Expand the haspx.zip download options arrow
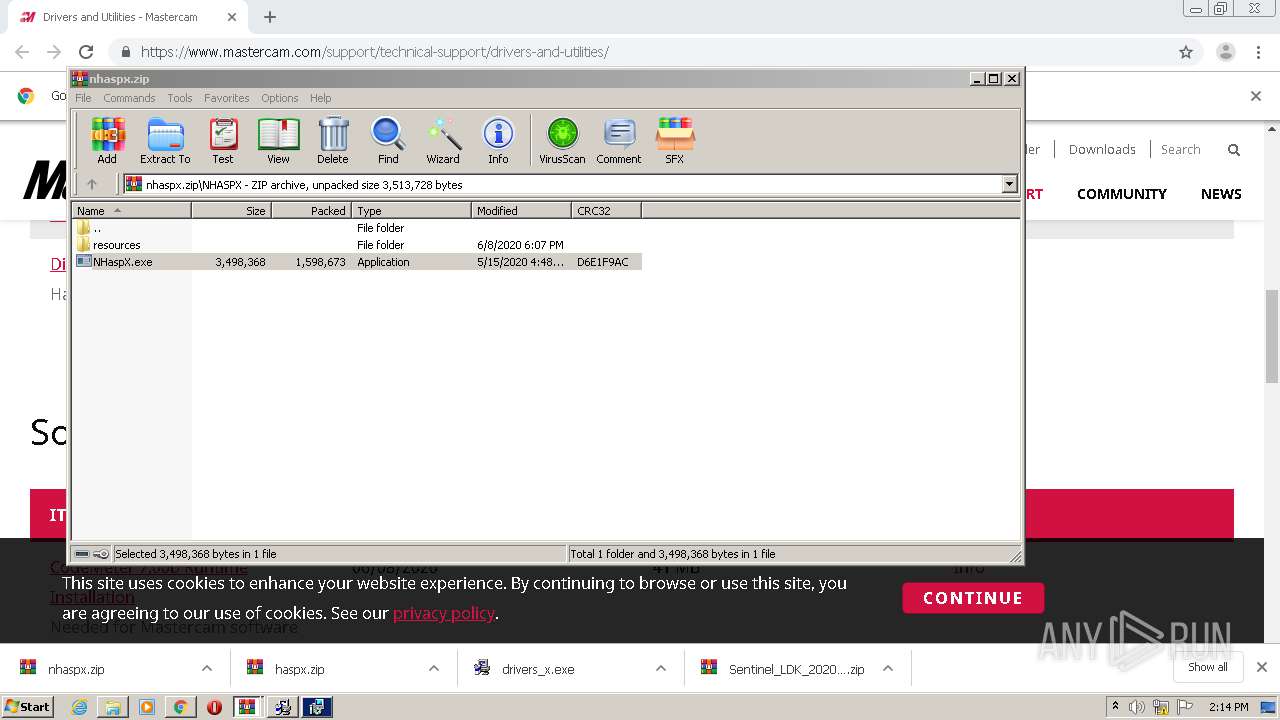 point(434,669)
